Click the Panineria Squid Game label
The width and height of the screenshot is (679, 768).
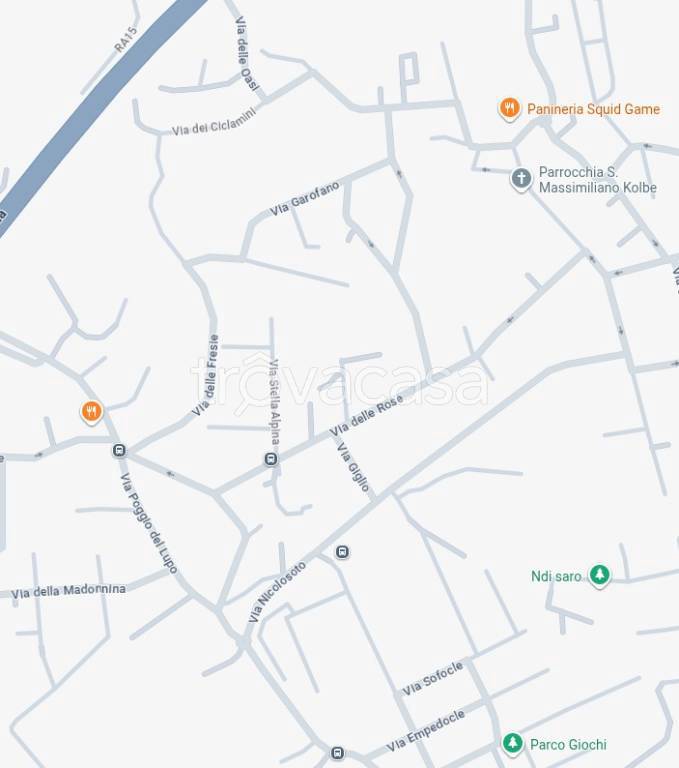point(593,109)
